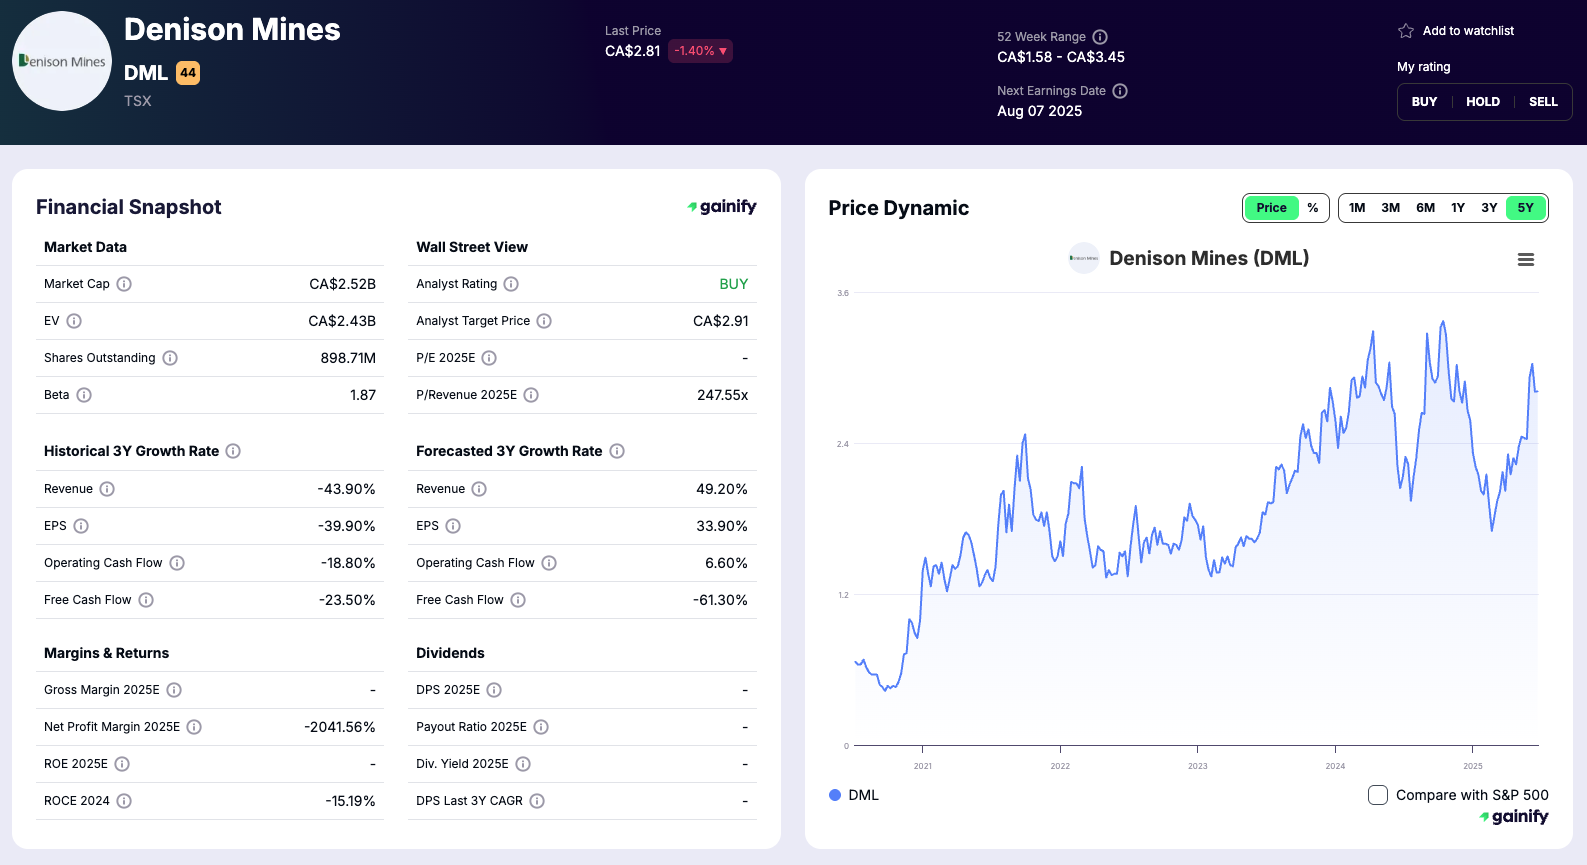Click the P/Revenue 2025E info icon
The width and height of the screenshot is (1587, 865).
pyautogui.click(x=531, y=395)
